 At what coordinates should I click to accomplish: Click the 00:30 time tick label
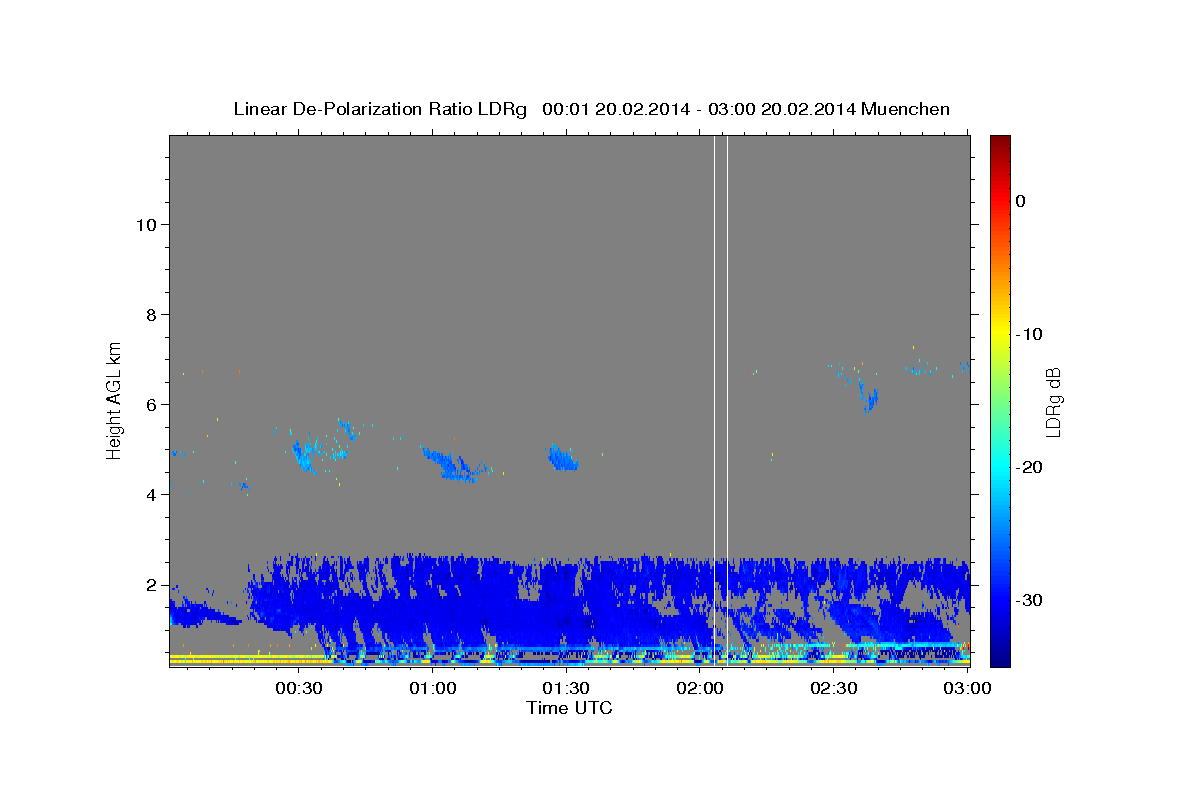click(x=298, y=689)
